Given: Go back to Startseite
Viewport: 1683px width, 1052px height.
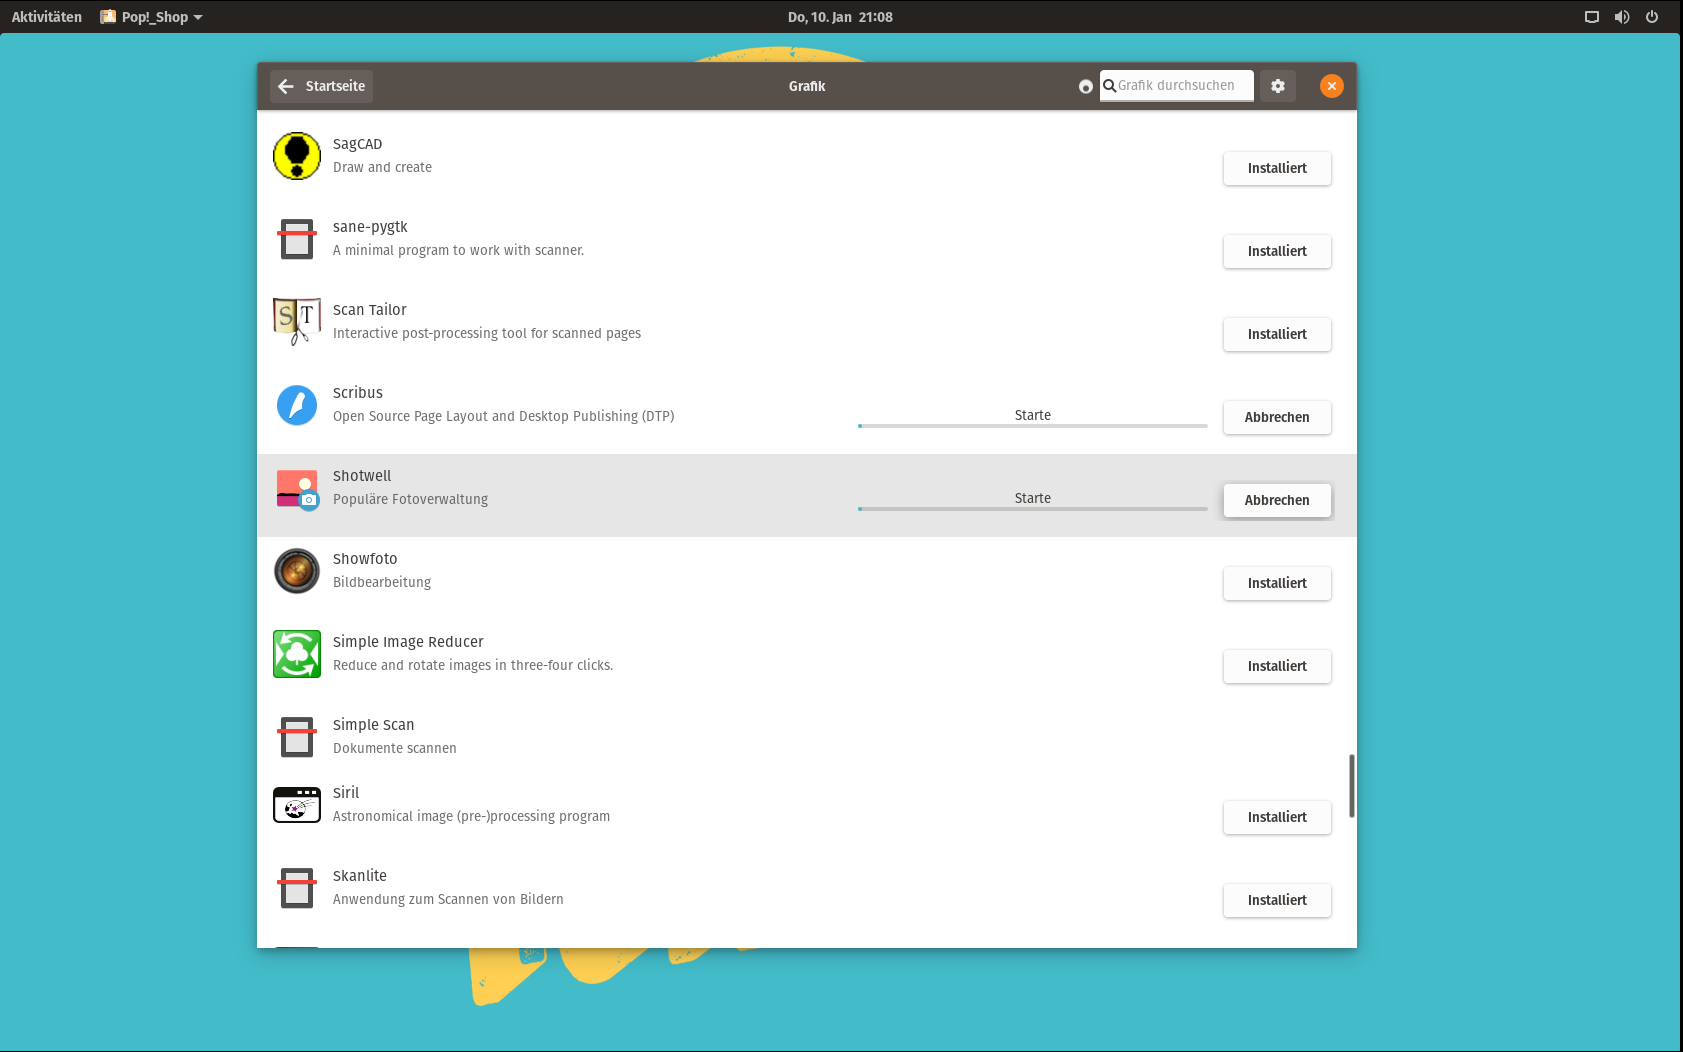Looking at the screenshot, I should coord(322,86).
